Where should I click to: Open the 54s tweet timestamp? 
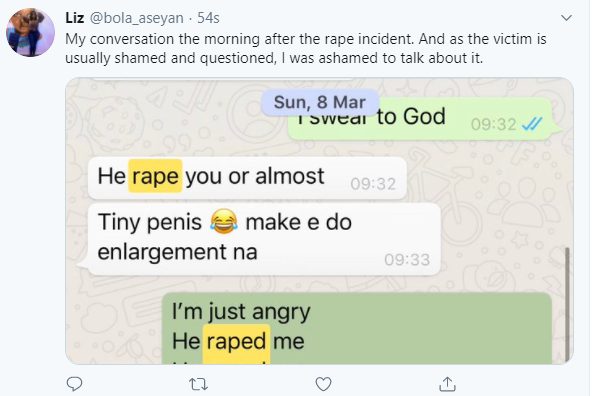208,18
